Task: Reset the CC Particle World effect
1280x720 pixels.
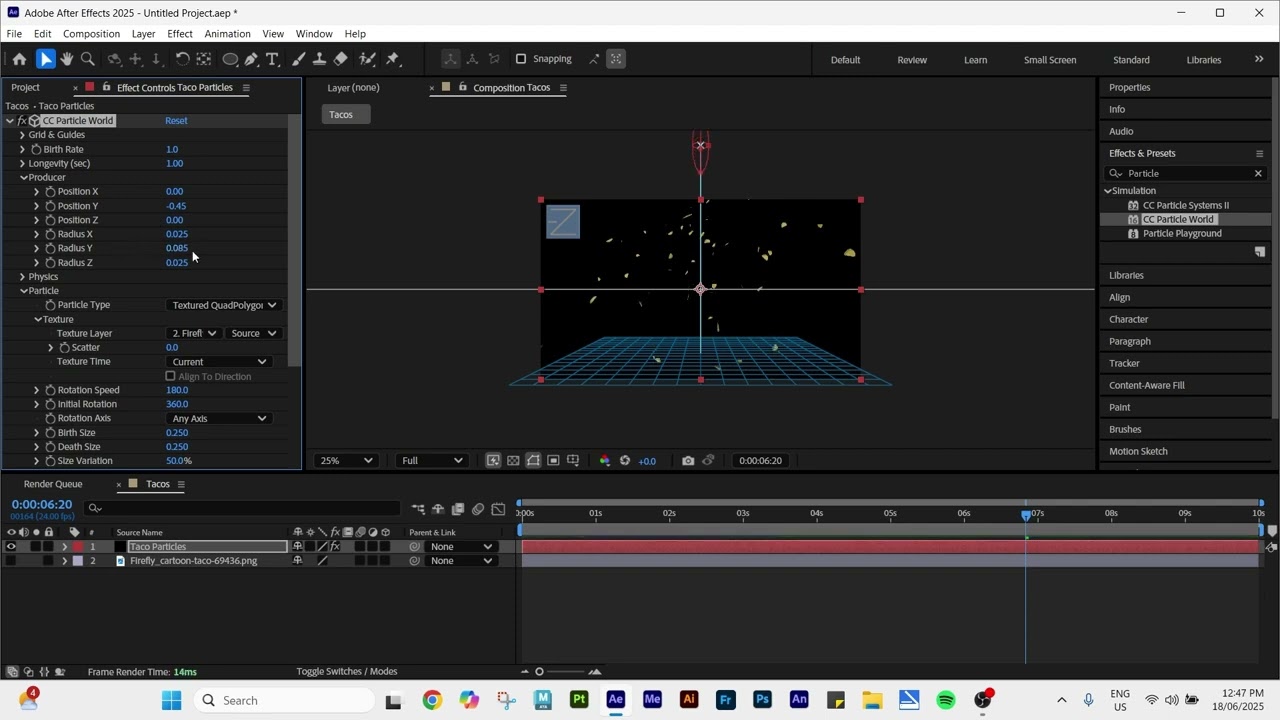Action: point(176,121)
